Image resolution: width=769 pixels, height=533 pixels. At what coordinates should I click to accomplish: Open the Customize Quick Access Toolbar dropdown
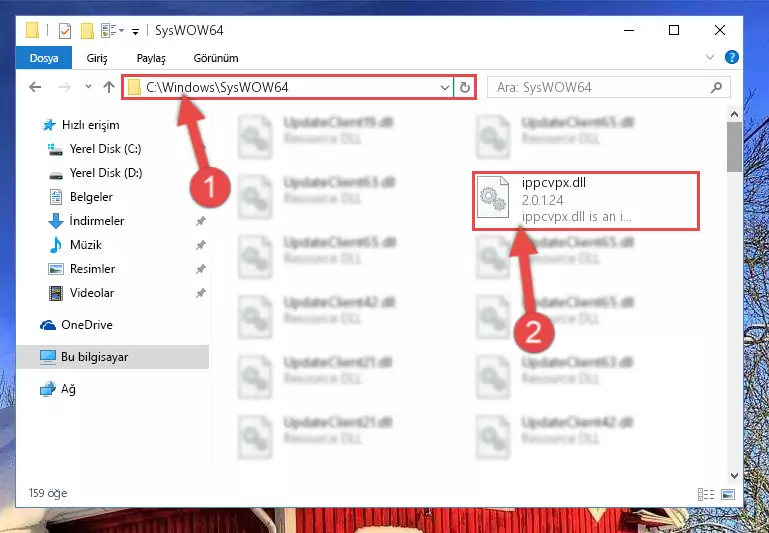pos(135,31)
